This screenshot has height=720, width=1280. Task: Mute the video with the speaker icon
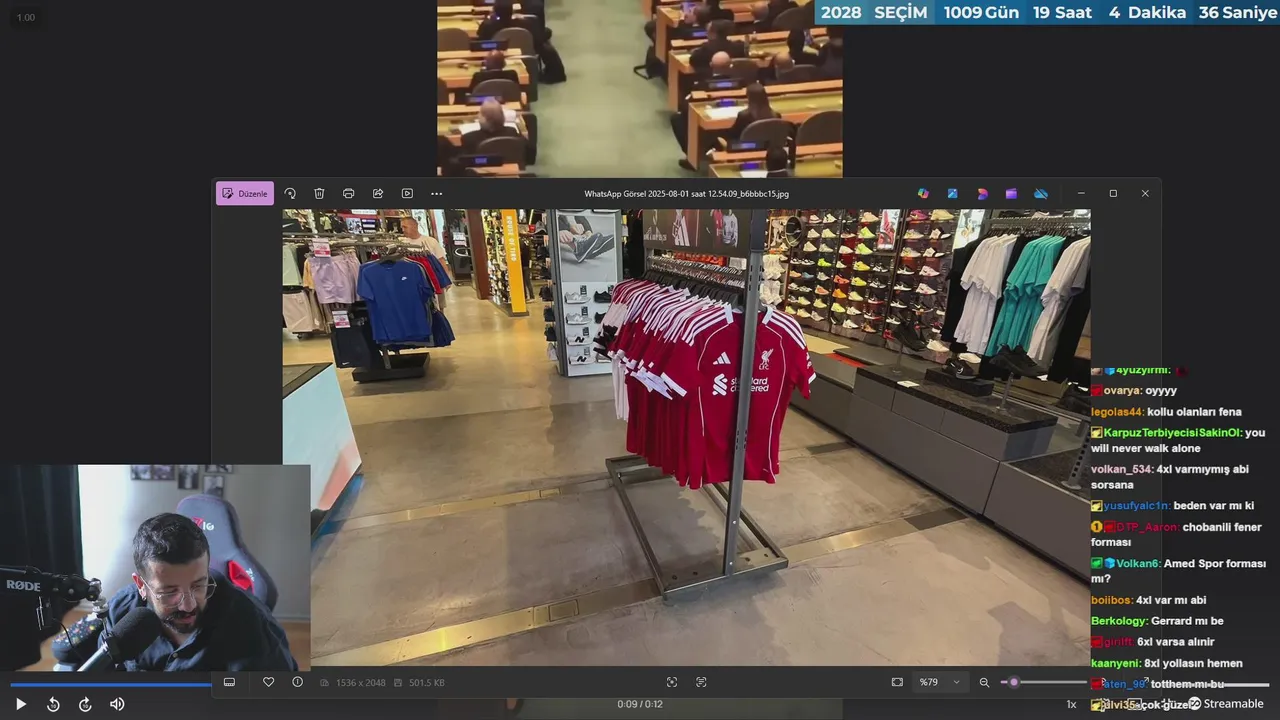(x=117, y=704)
